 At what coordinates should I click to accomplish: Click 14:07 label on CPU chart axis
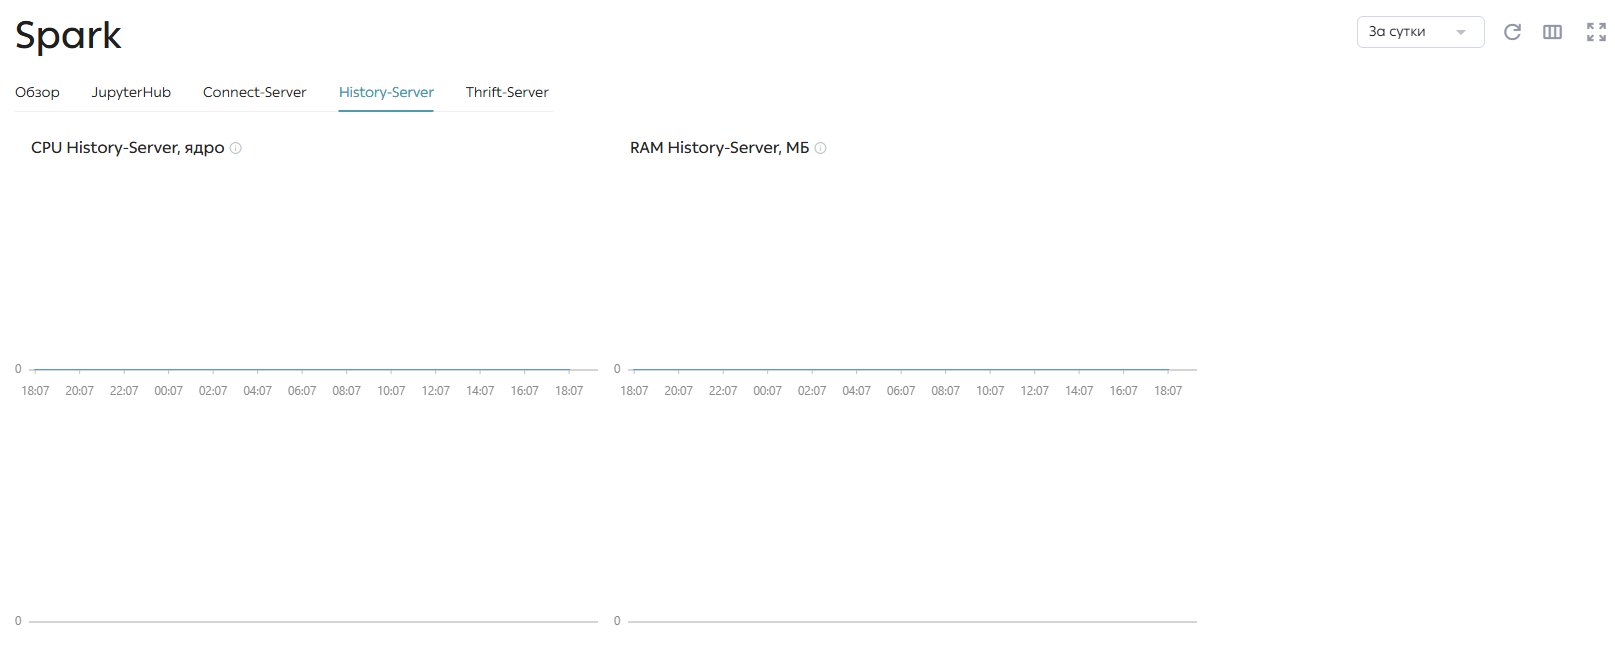(x=480, y=391)
